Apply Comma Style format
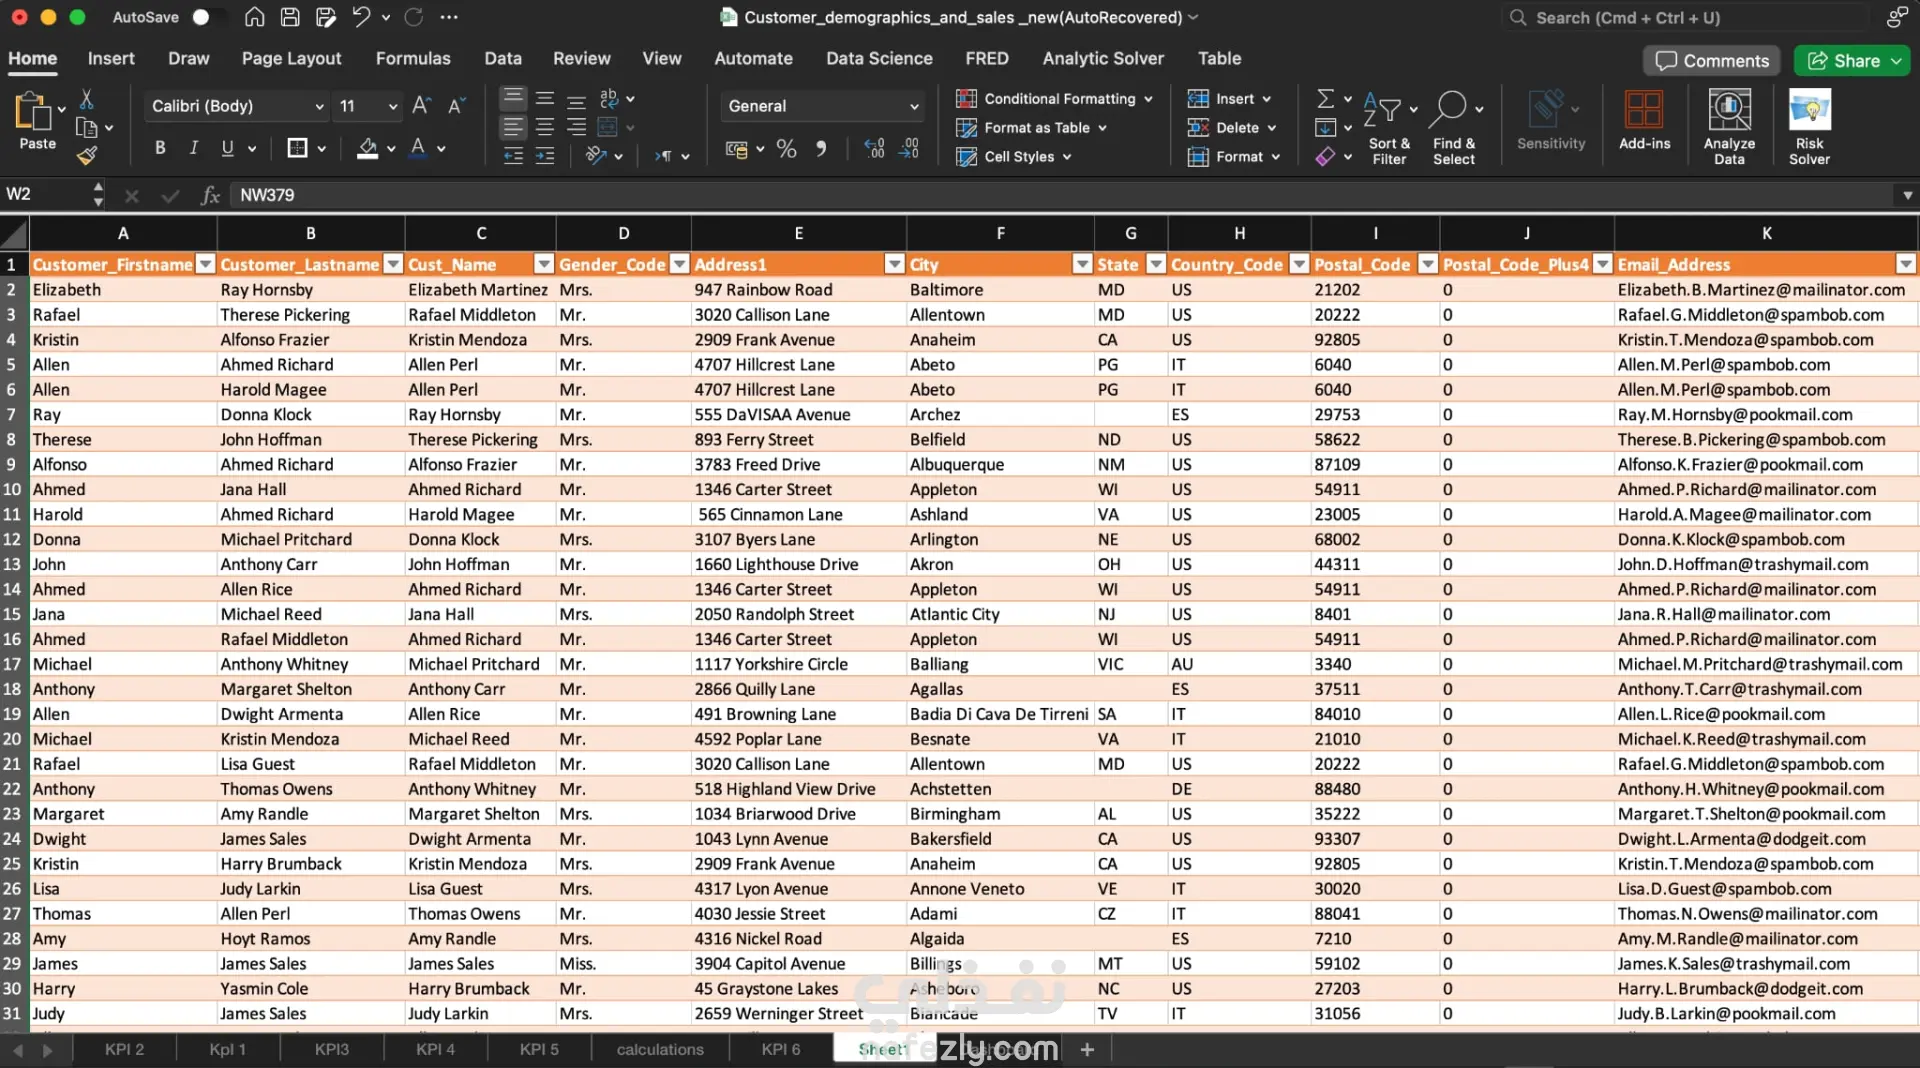This screenshot has width=1920, height=1068. pos(821,149)
